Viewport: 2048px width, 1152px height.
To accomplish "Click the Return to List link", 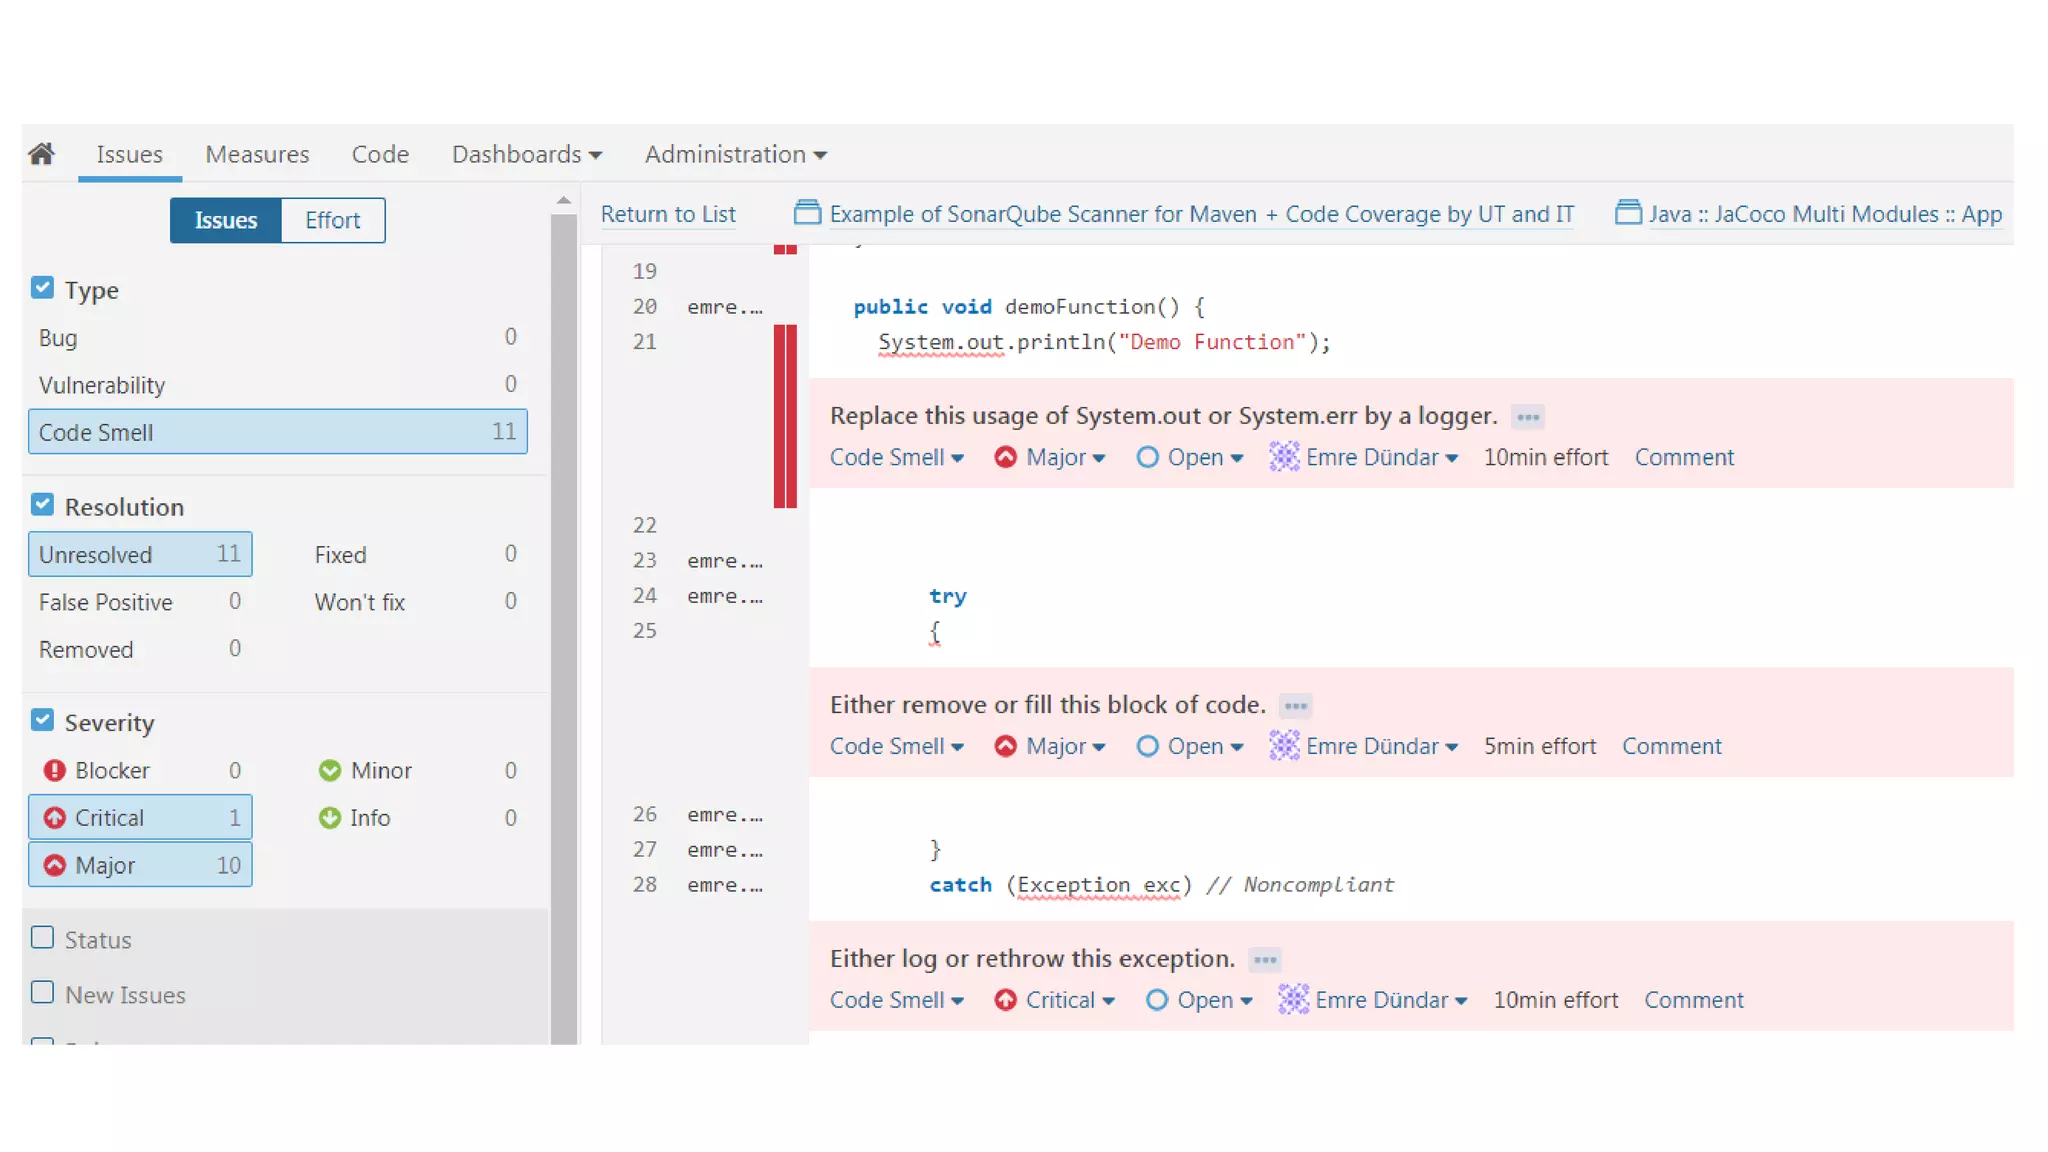I will pos(668,214).
